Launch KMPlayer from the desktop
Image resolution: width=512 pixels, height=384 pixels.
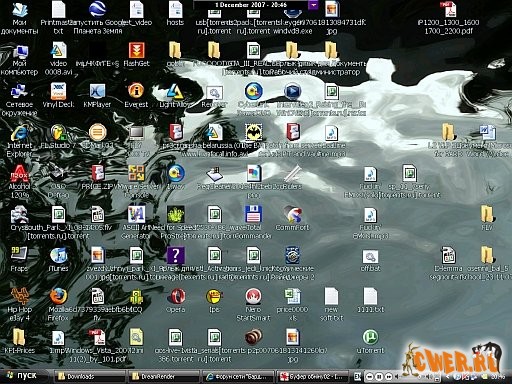pyautogui.click(x=97, y=96)
